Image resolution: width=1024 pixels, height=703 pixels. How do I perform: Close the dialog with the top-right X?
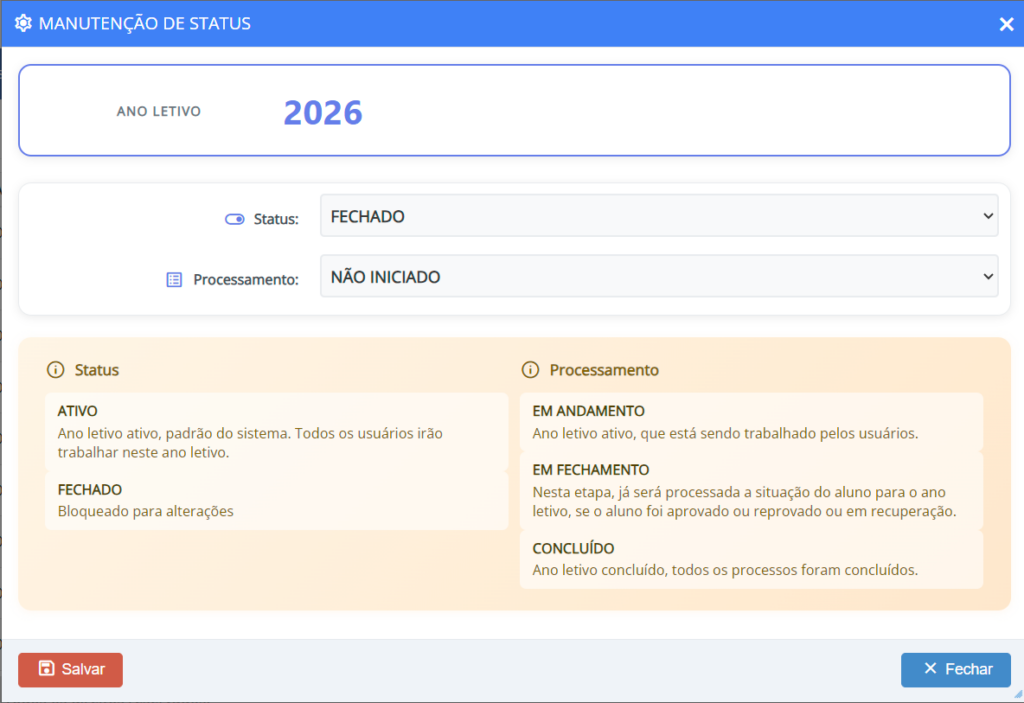tap(1006, 24)
